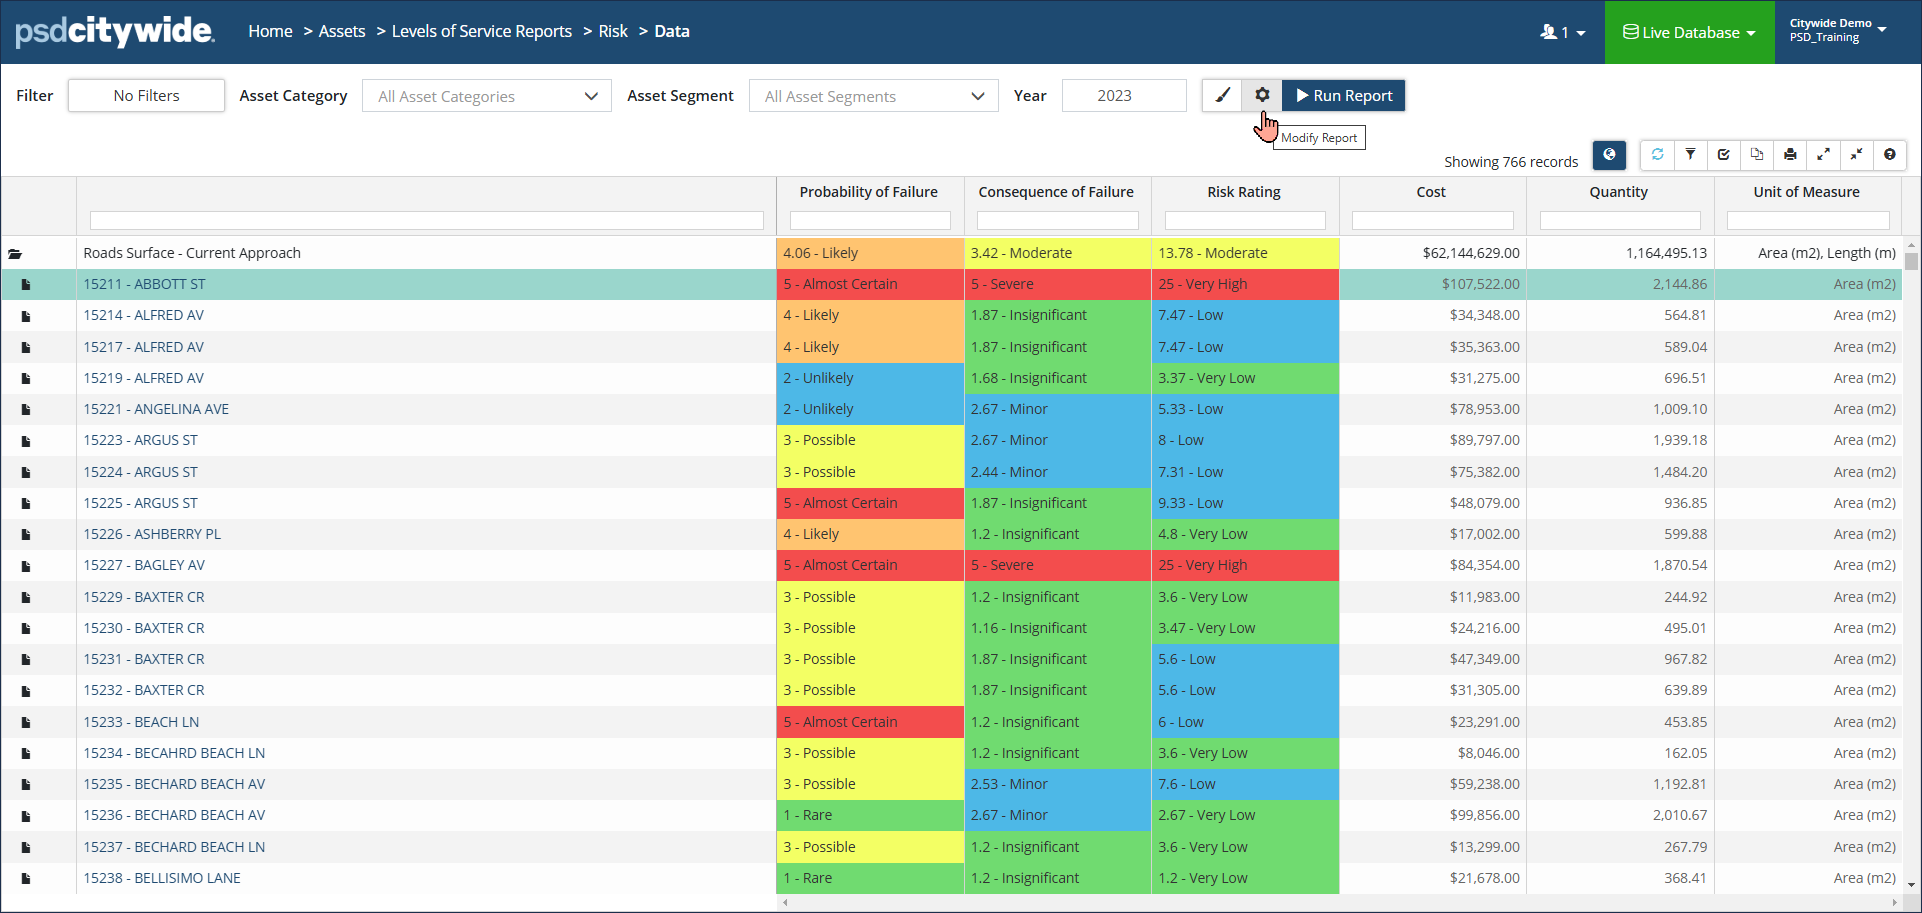Click the refresh grid icon
Viewport: 1922px width, 913px height.
pyautogui.click(x=1657, y=155)
